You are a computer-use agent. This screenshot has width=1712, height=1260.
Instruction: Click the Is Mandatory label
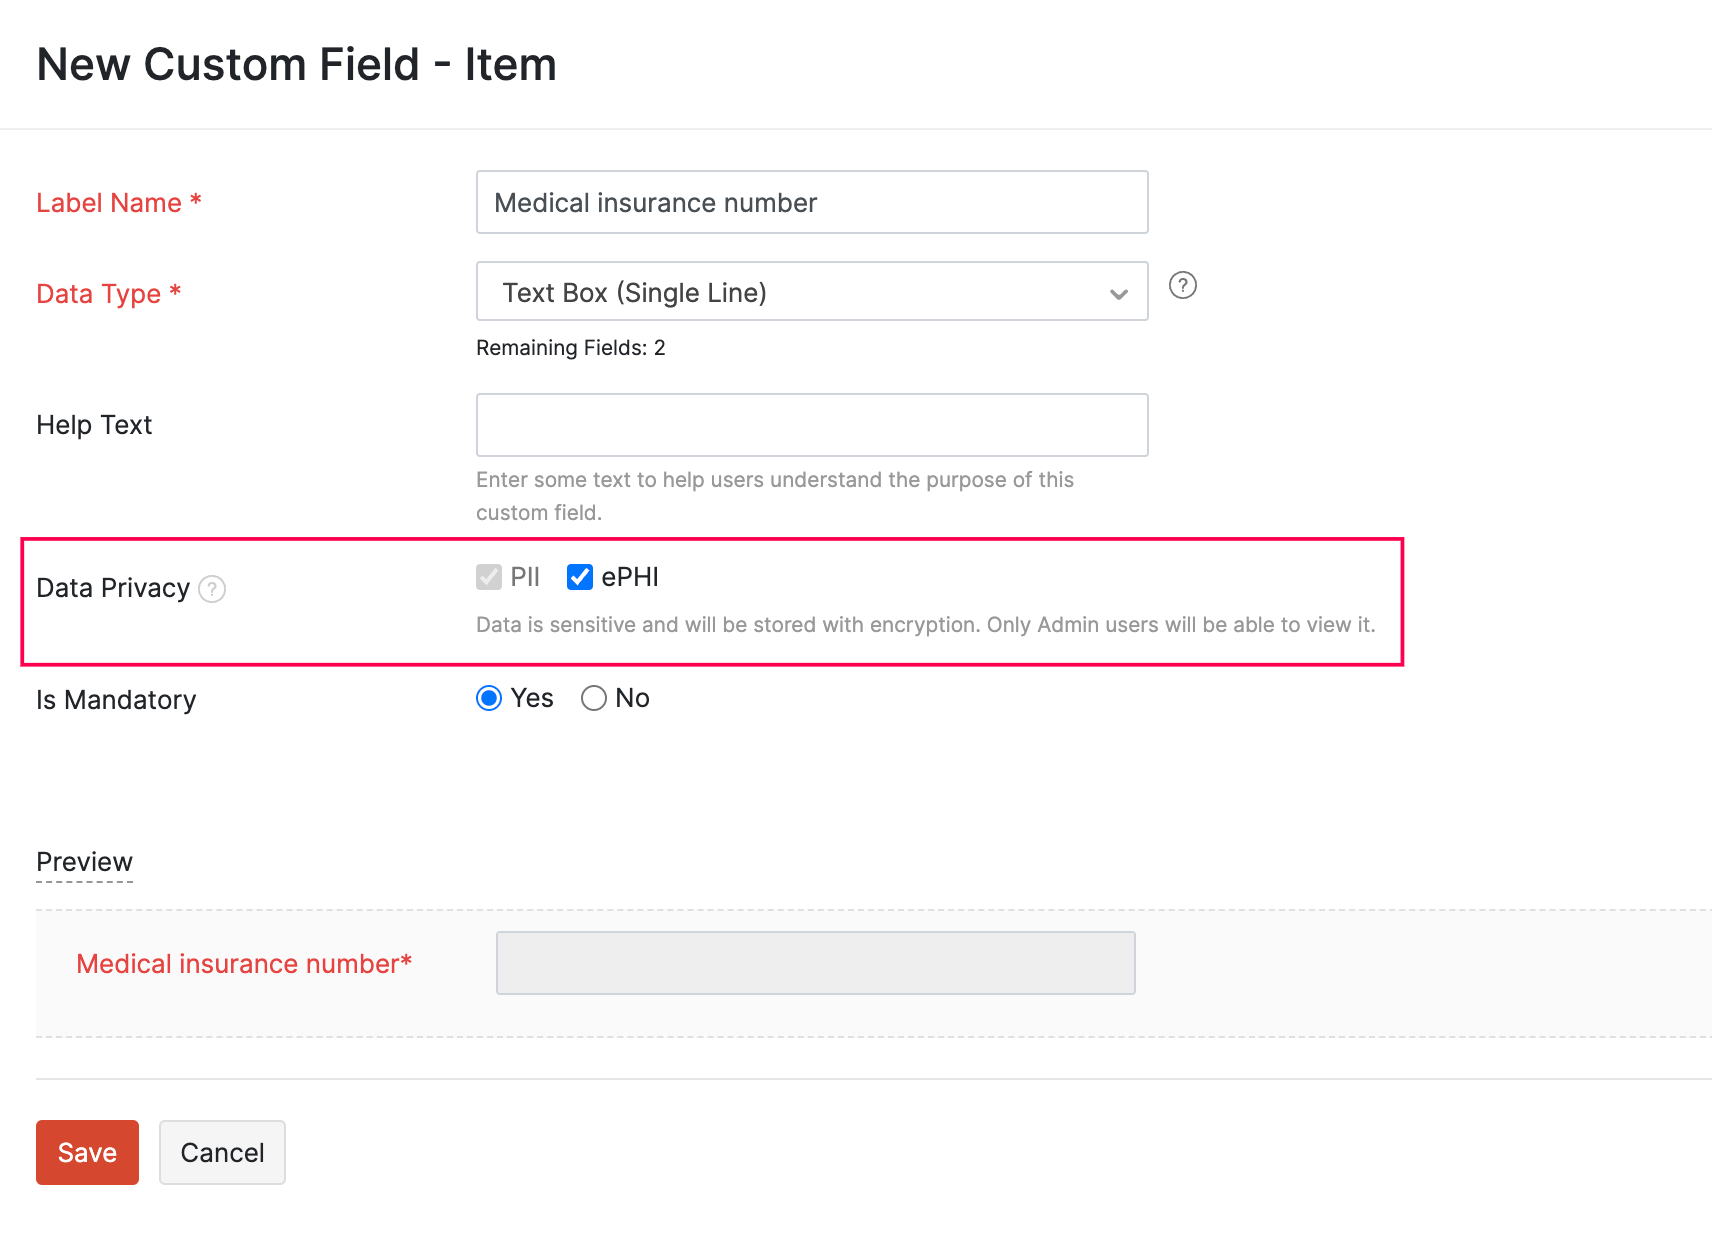coord(116,699)
